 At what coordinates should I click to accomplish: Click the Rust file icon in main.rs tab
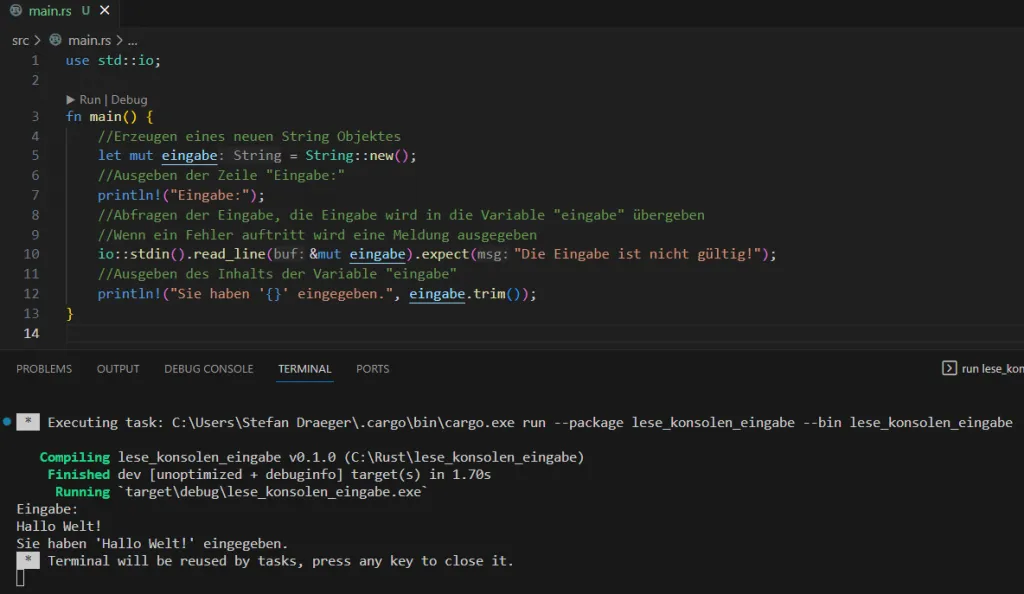tap(15, 11)
